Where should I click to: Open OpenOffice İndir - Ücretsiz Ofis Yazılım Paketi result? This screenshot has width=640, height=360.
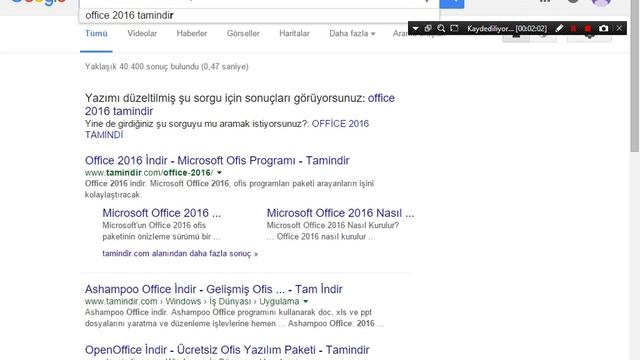coord(227,350)
